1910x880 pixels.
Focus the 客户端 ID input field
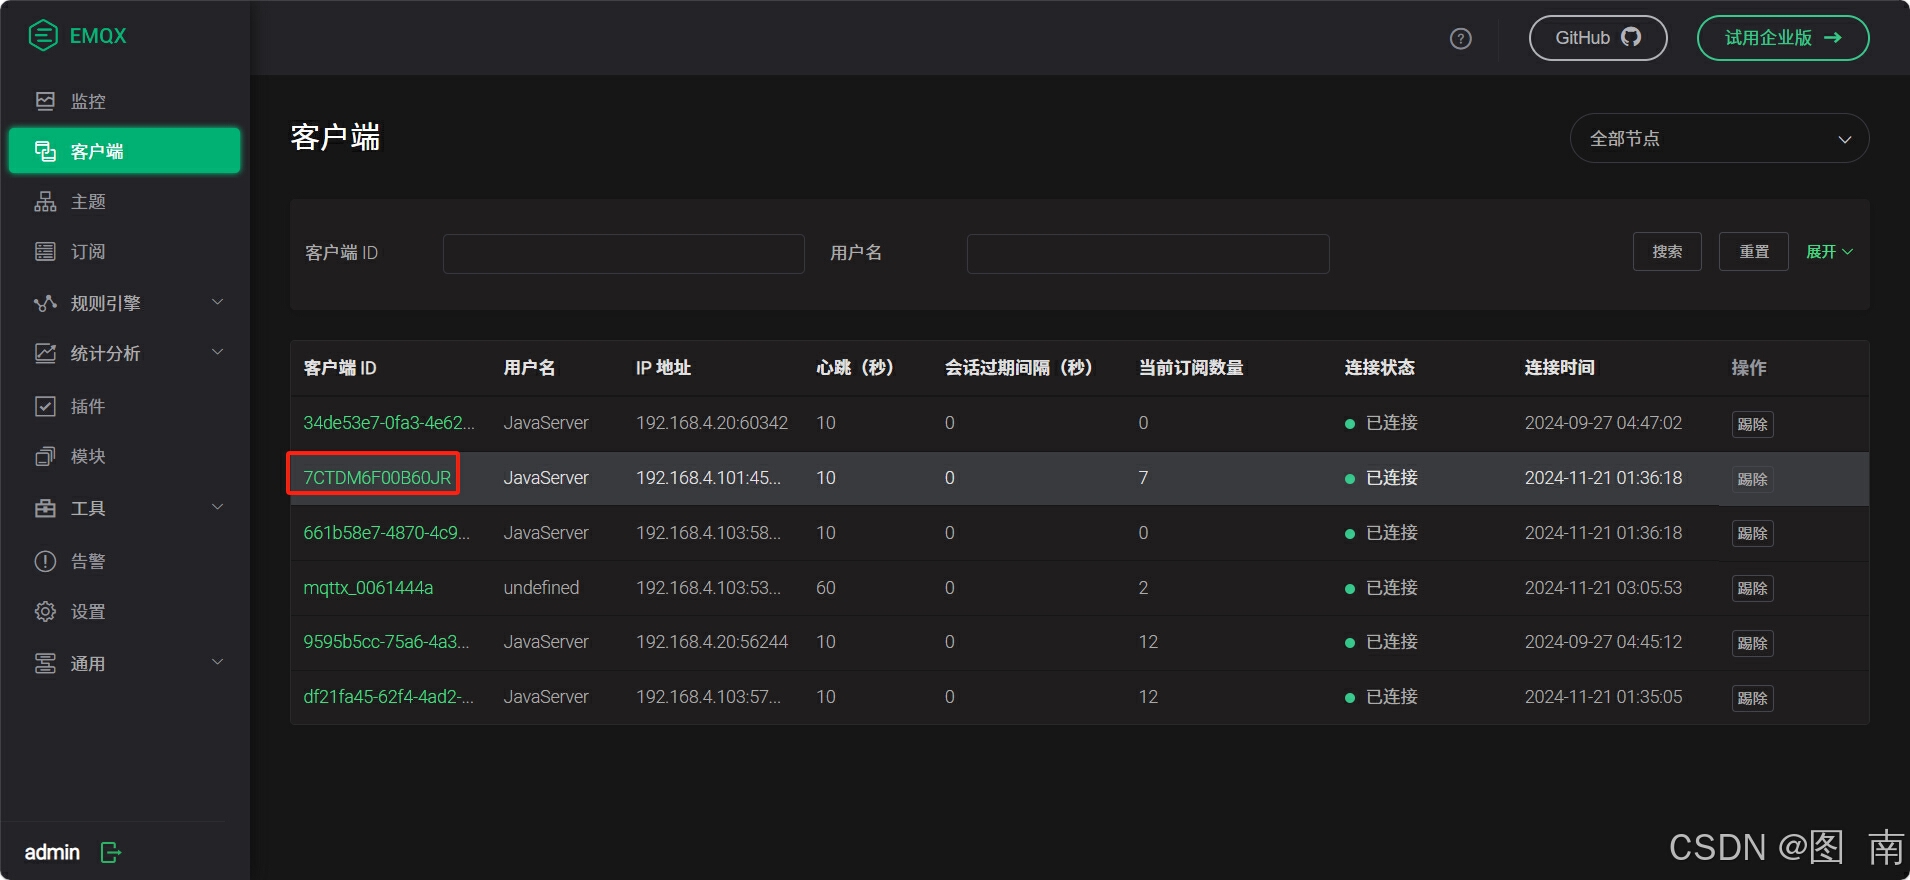pos(624,254)
